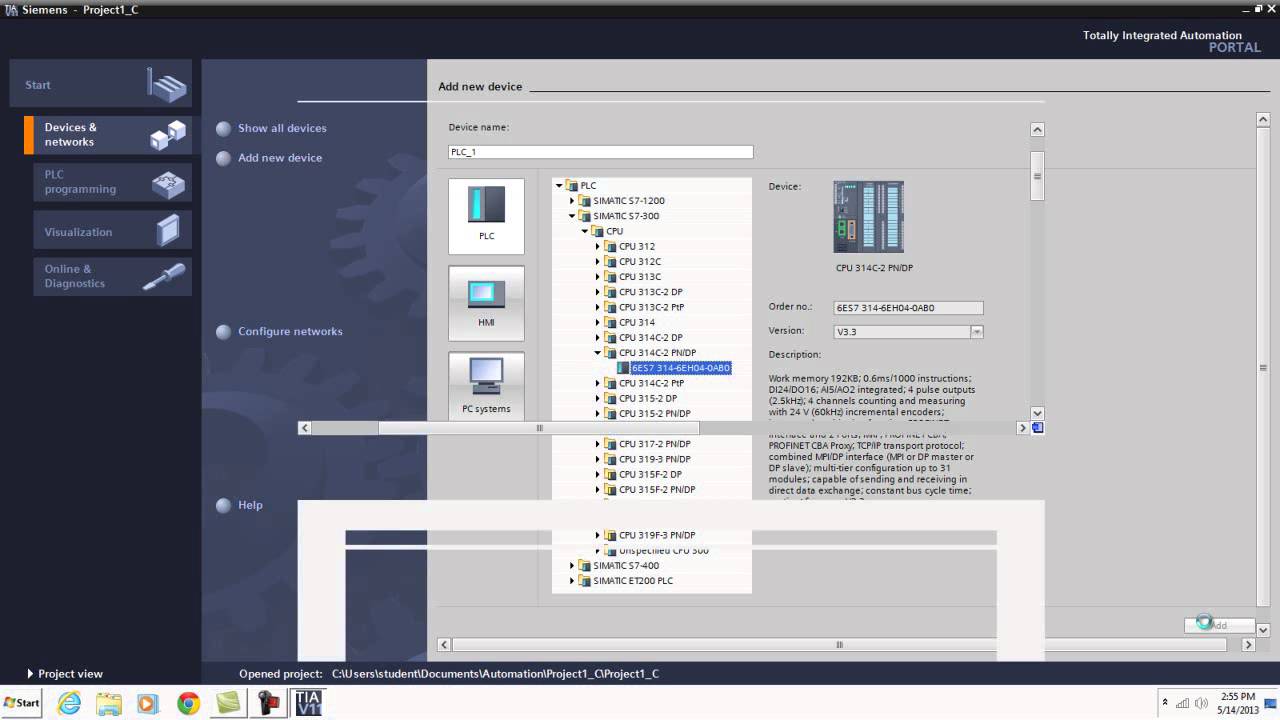Screen dimensions: 1280x720
Task: Expand the CPU 313C folder
Action: (598, 277)
